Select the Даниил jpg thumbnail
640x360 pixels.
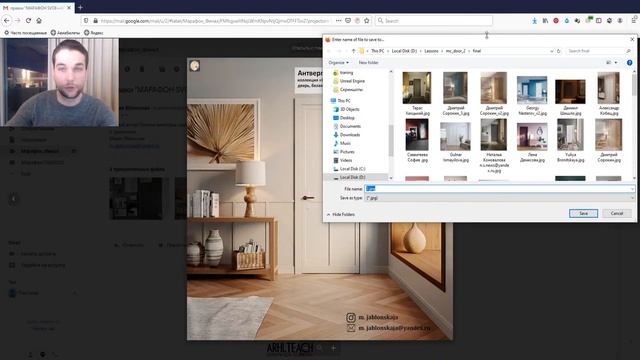[x=570, y=93]
